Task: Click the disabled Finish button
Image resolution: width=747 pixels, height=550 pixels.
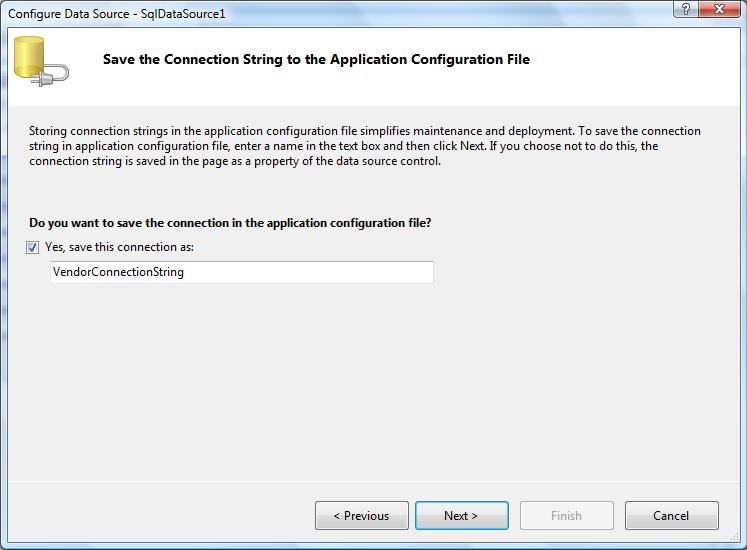Action: pyautogui.click(x=566, y=516)
